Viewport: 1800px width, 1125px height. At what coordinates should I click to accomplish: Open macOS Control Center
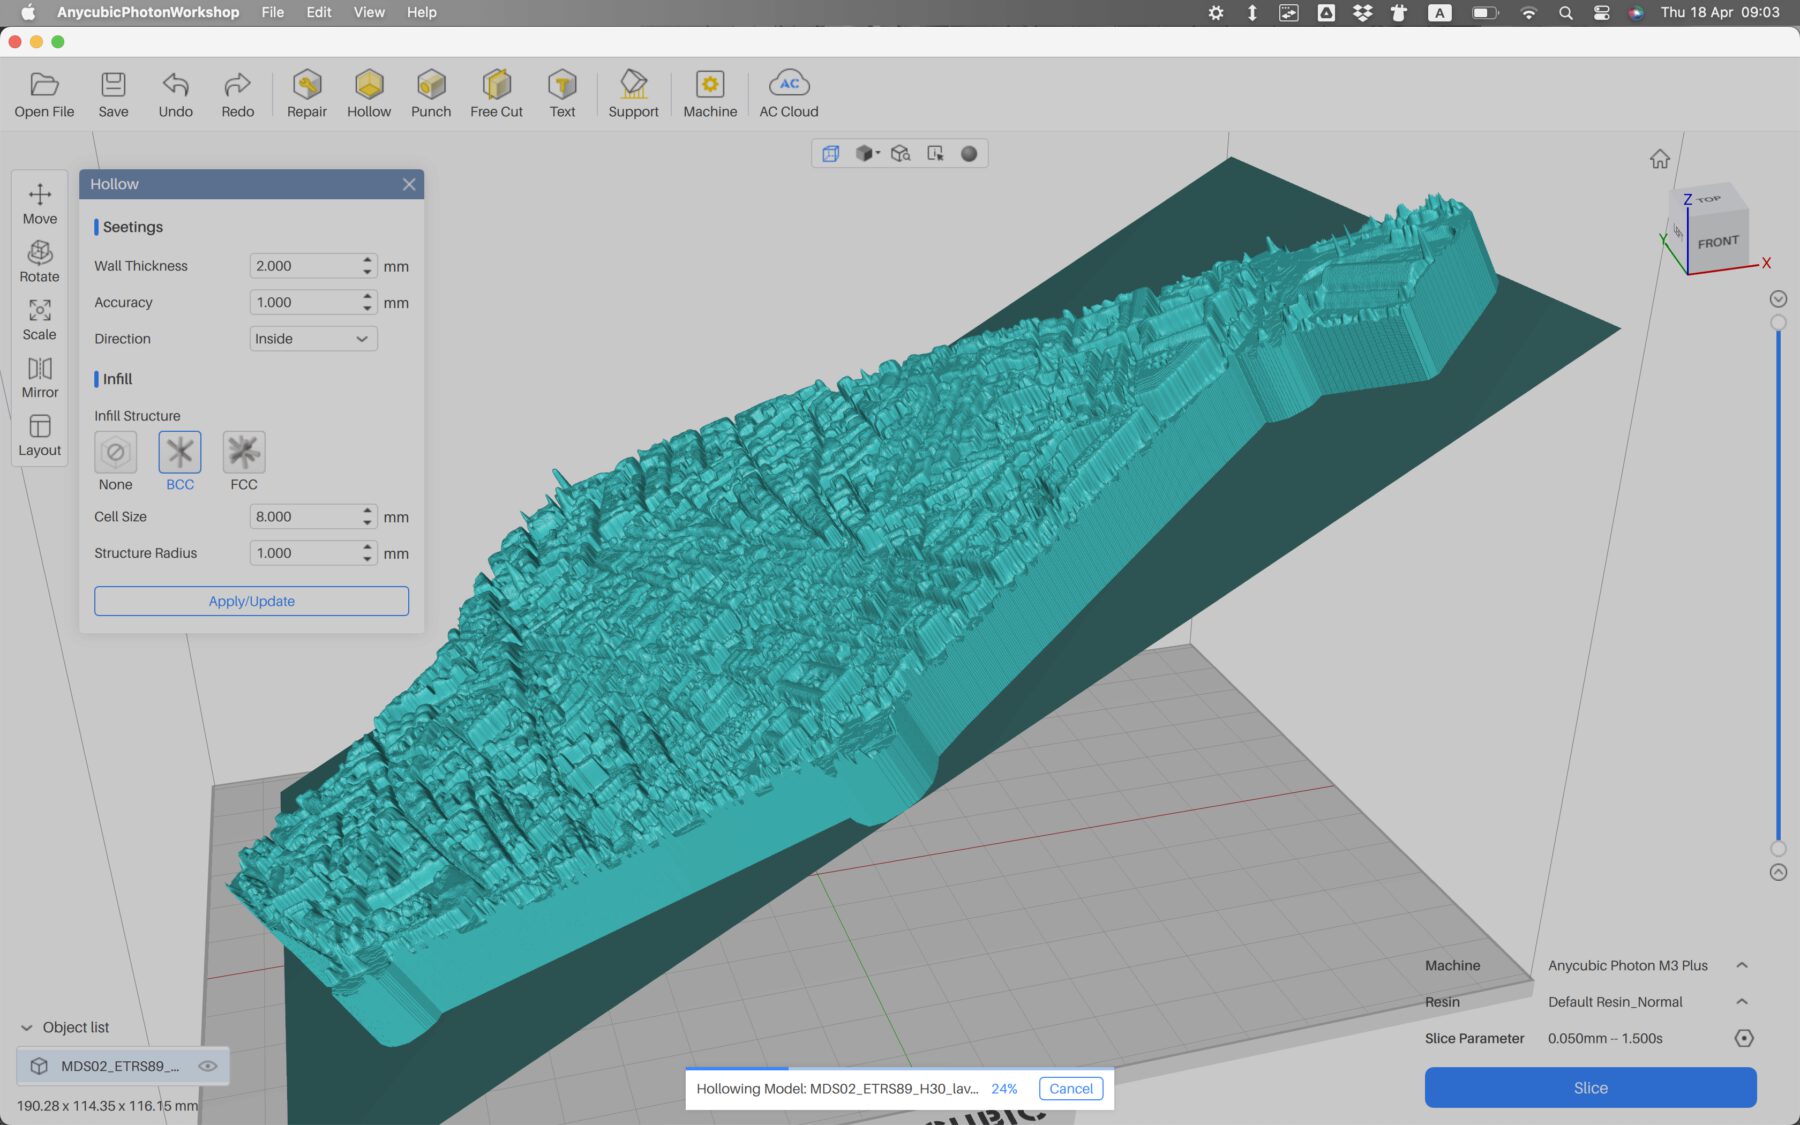[1601, 12]
